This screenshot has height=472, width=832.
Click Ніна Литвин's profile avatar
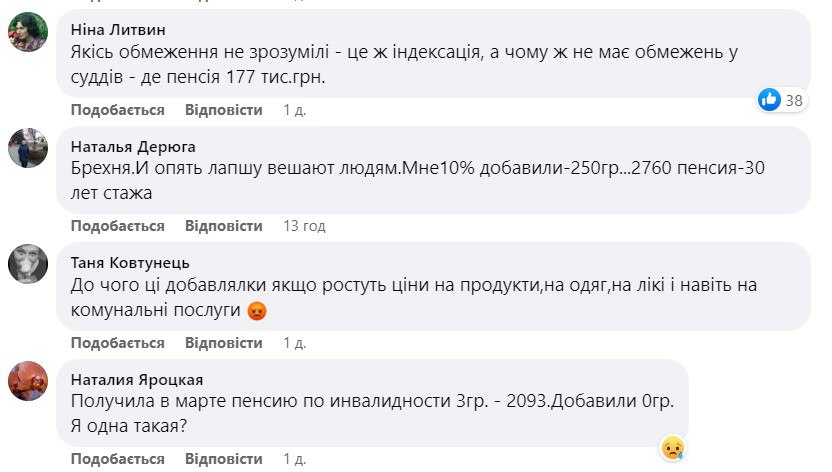[x=28, y=32]
